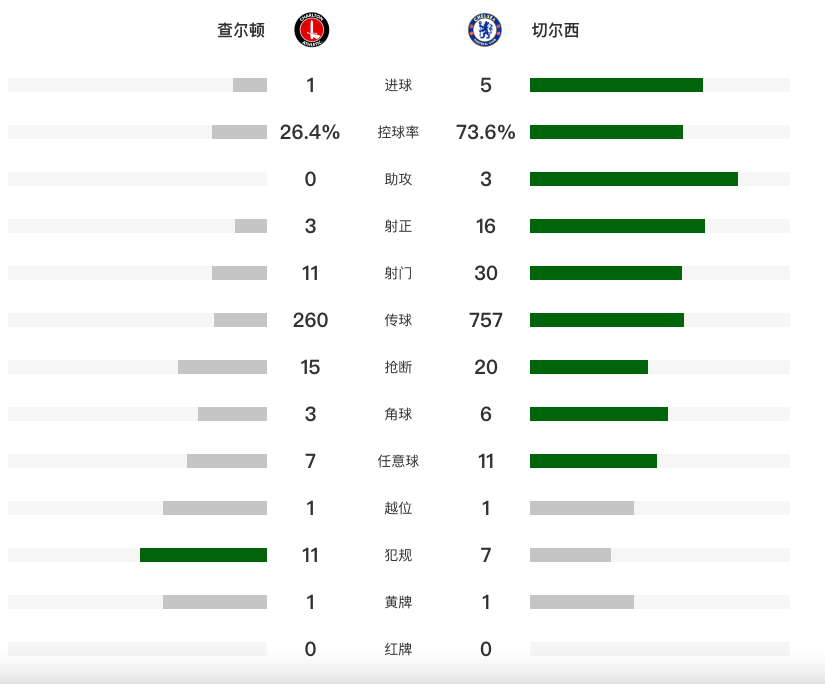Click Chelsea's green assists bar
825x684 pixels.
pos(633,179)
